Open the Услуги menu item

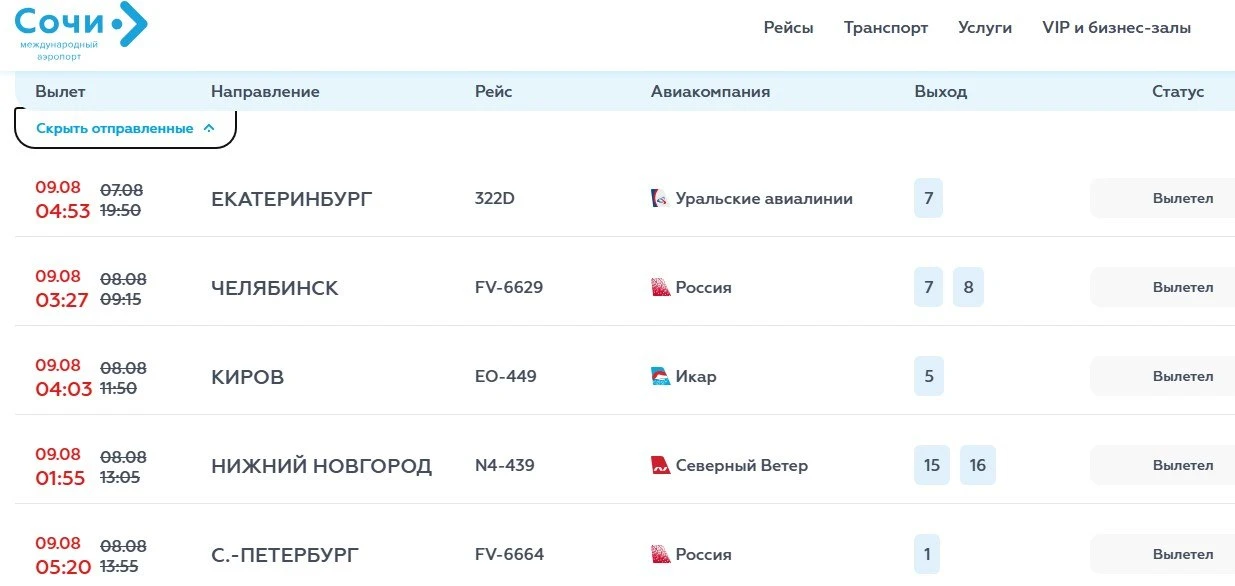click(985, 28)
